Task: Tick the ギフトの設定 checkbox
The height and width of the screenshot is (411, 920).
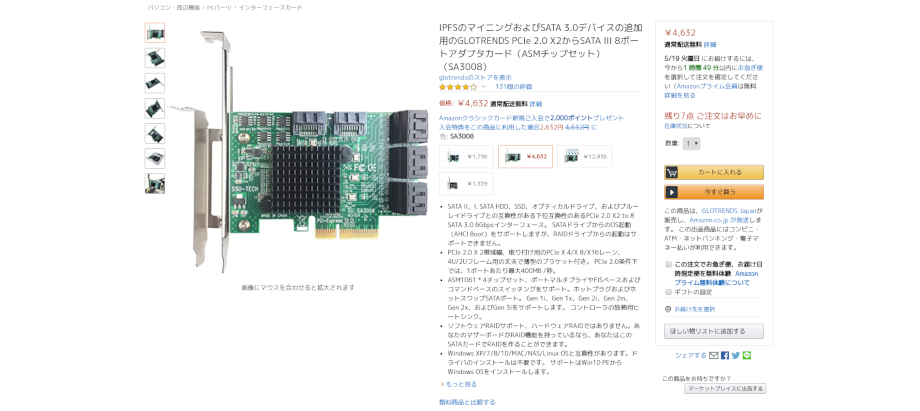Action: (668, 292)
